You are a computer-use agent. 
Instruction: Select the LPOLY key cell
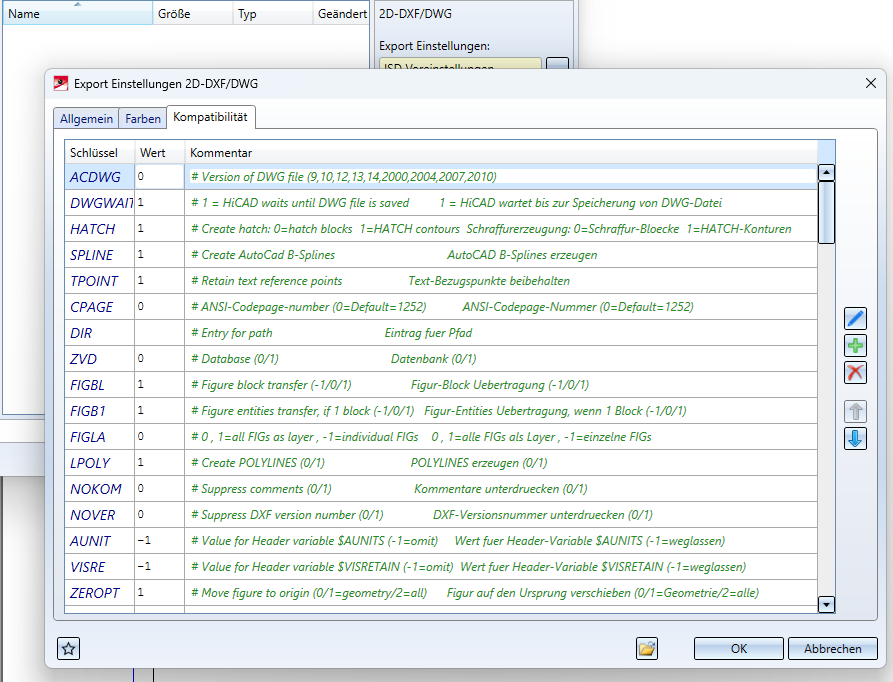(x=100, y=463)
